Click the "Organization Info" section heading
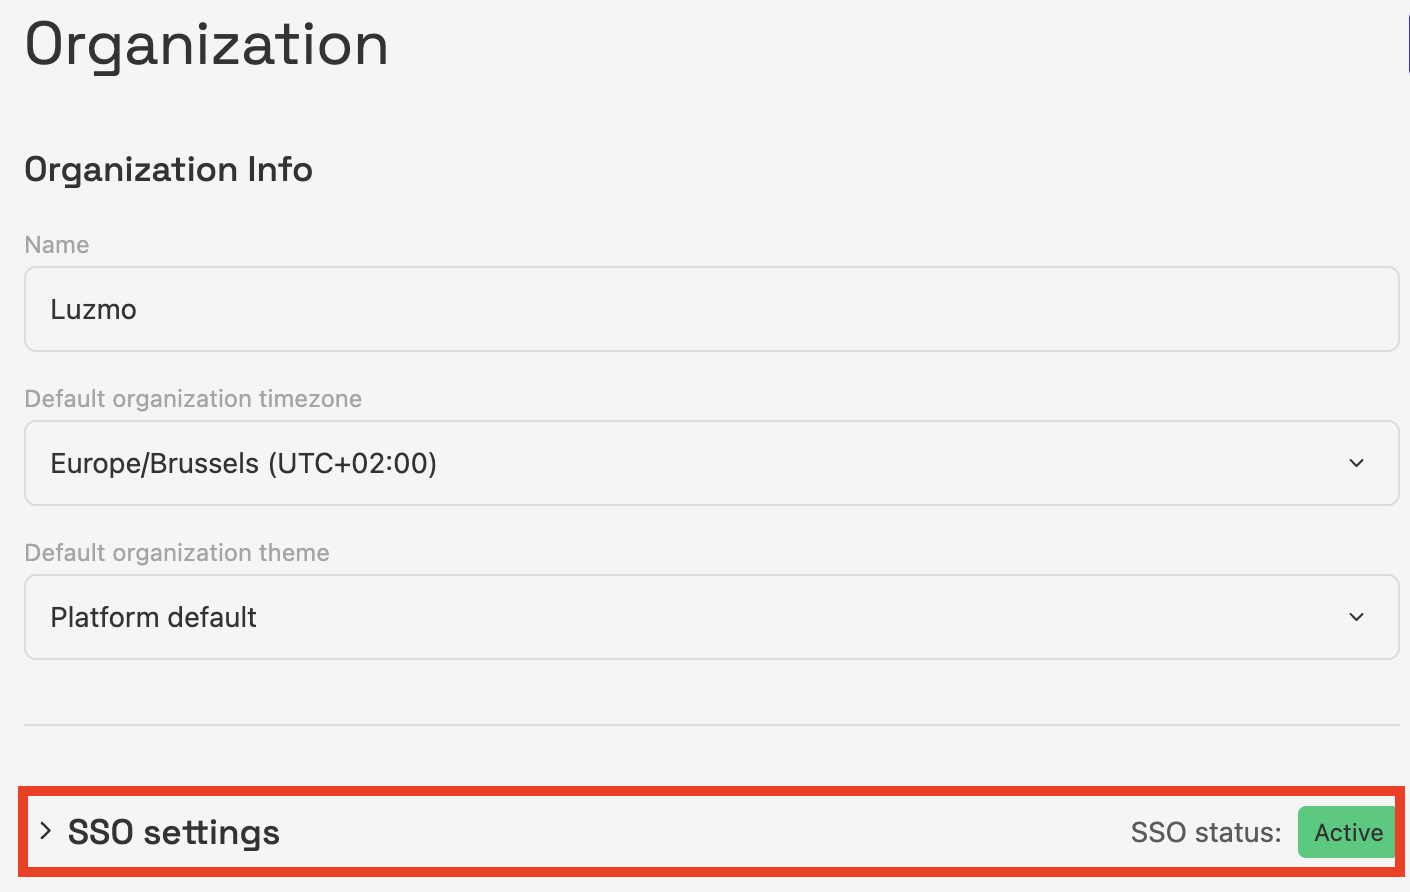 pyautogui.click(x=168, y=170)
